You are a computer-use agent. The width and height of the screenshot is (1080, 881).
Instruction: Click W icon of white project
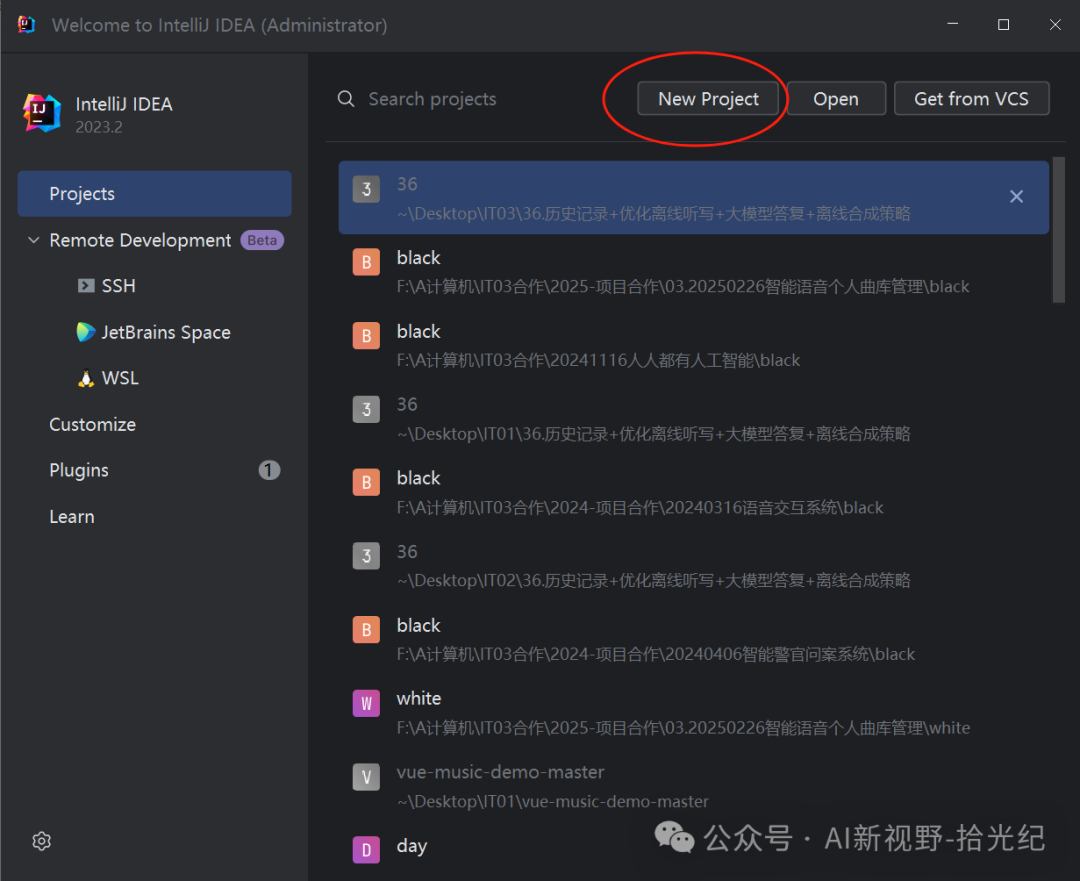[366, 703]
